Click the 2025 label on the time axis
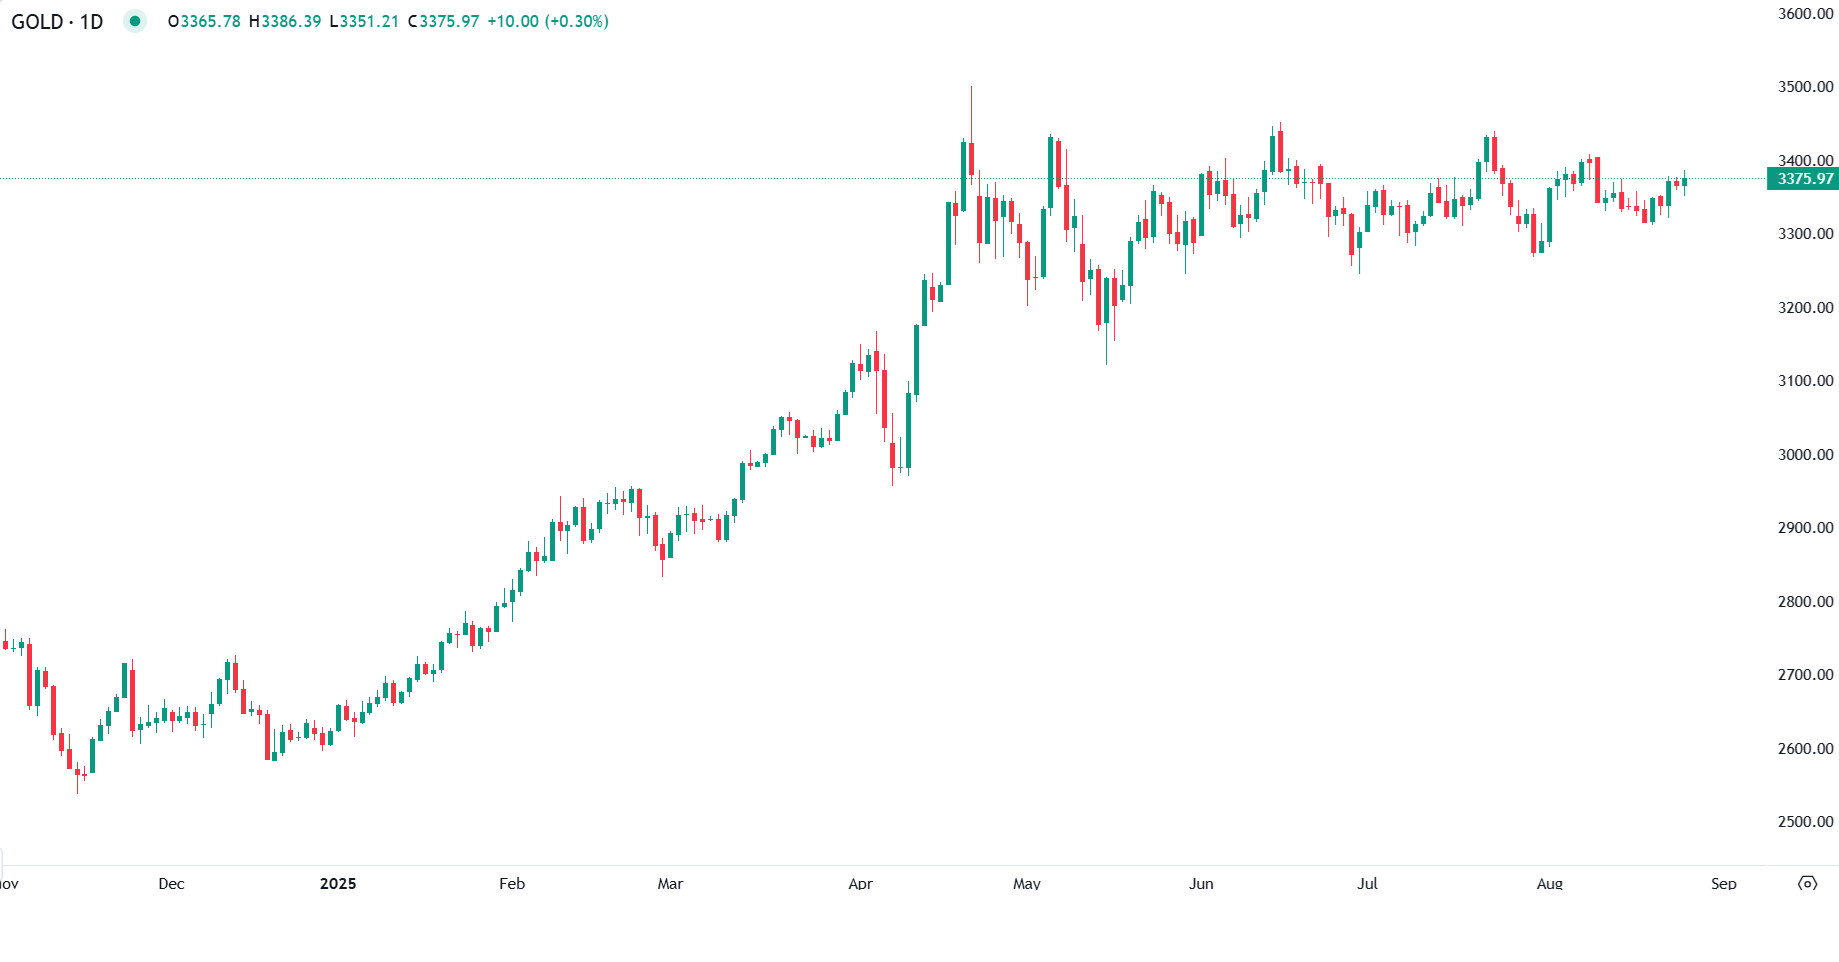The height and width of the screenshot is (962, 1839). pos(338,884)
